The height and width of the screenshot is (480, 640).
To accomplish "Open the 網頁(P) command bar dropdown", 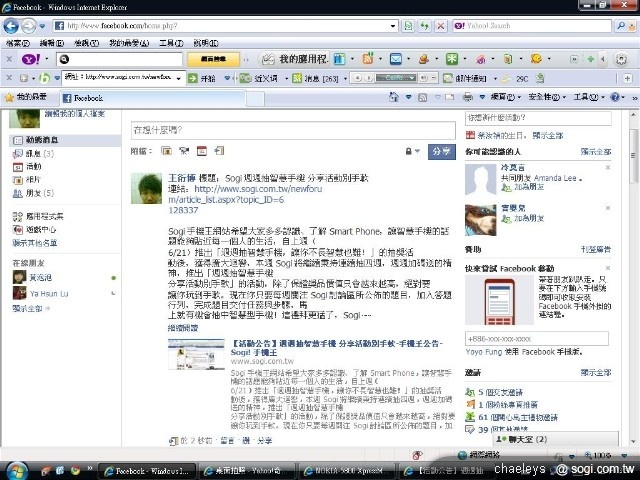I will (x=506, y=97).
